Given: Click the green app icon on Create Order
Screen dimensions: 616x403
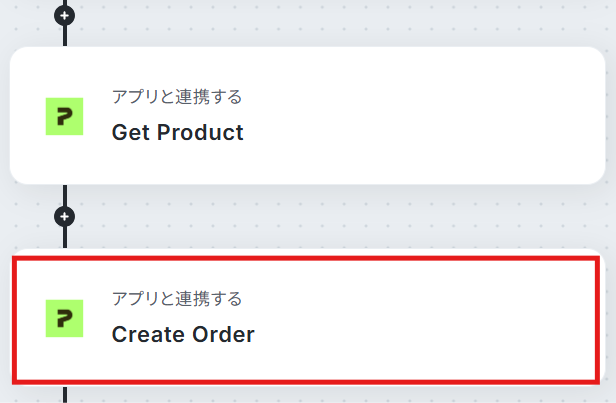Looking at the screenshot, I should coord(64,318).
